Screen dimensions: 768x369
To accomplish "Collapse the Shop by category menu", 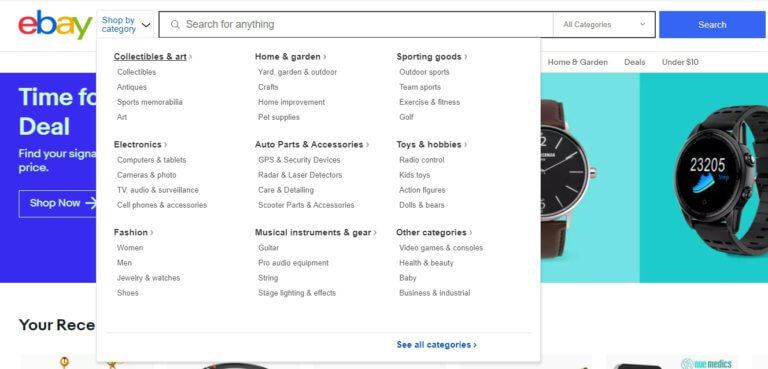I will point(125,25).
